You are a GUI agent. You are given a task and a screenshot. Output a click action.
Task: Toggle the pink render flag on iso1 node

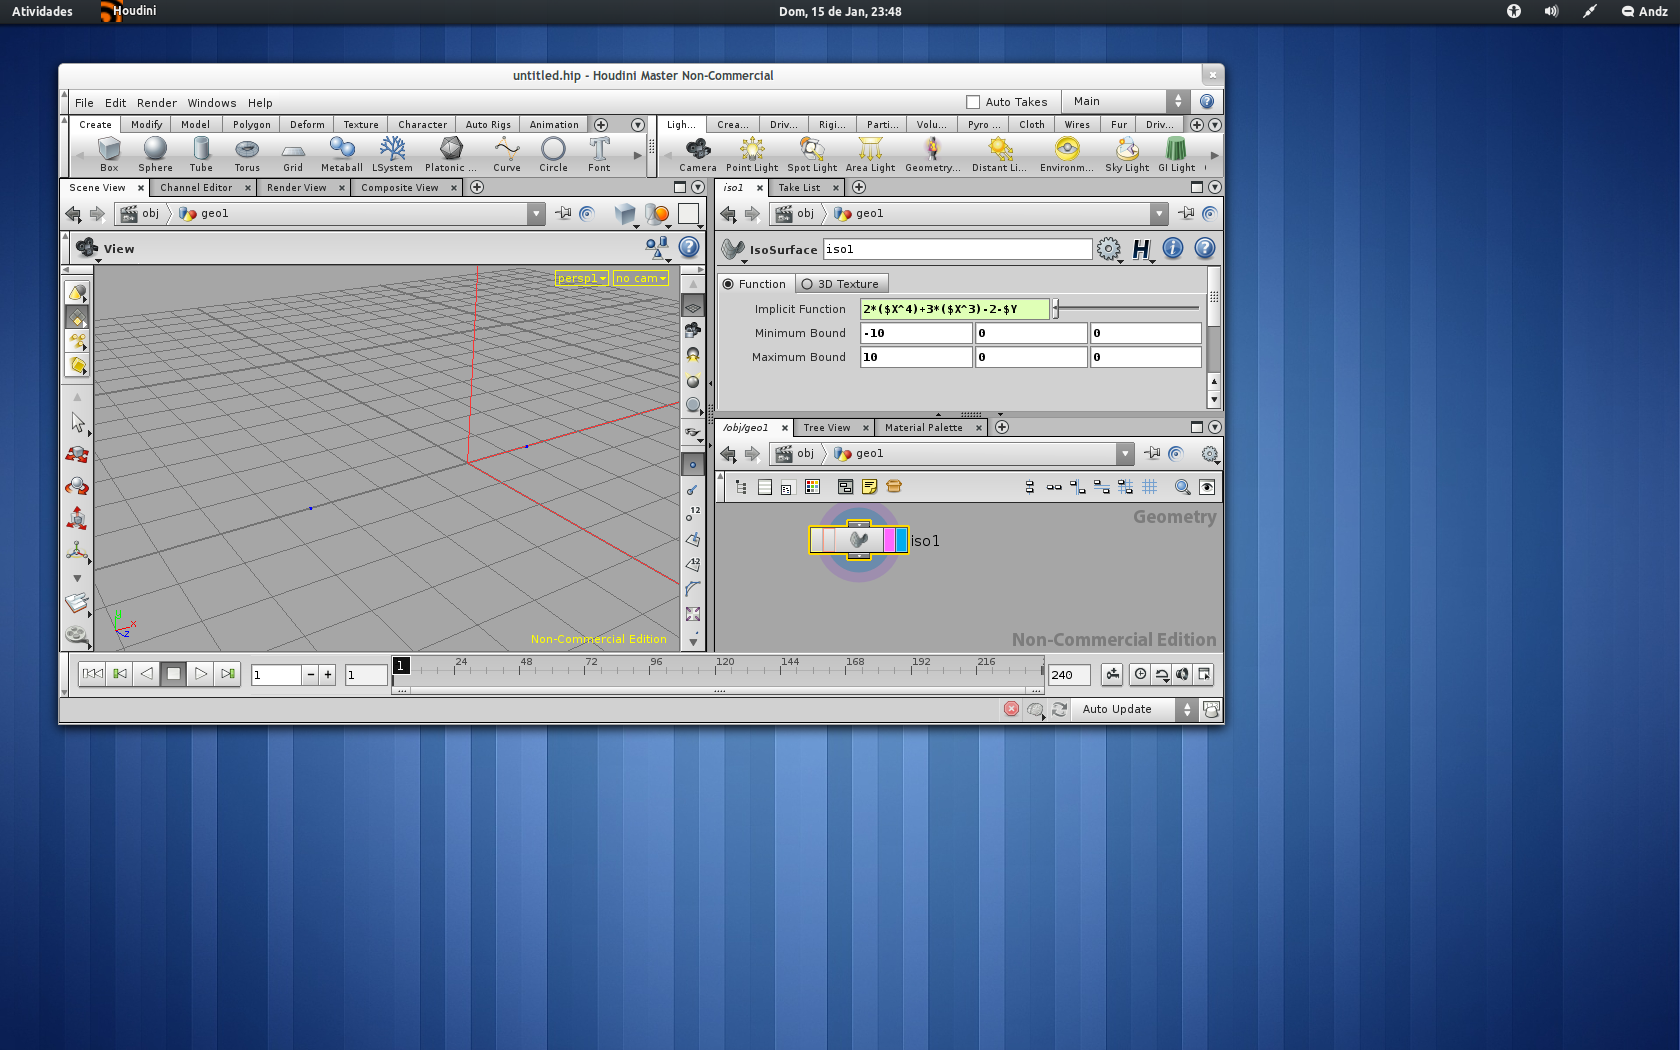[x=890, y=540]
